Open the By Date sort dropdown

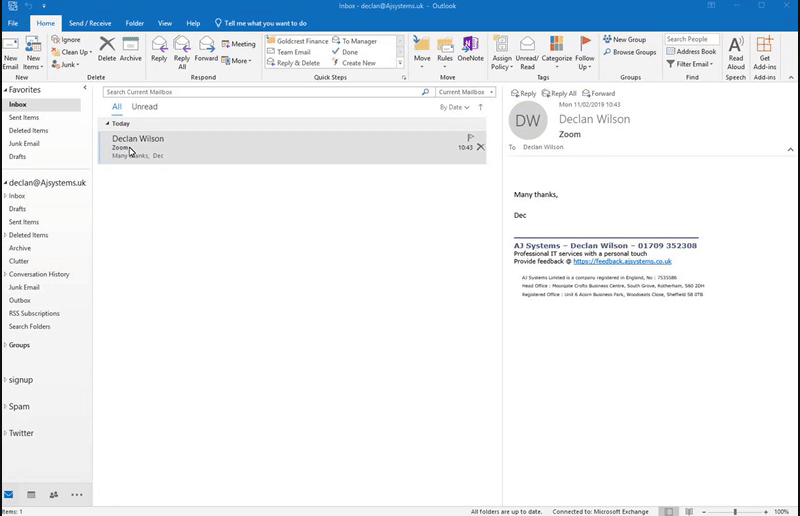[x=453, y=107]
